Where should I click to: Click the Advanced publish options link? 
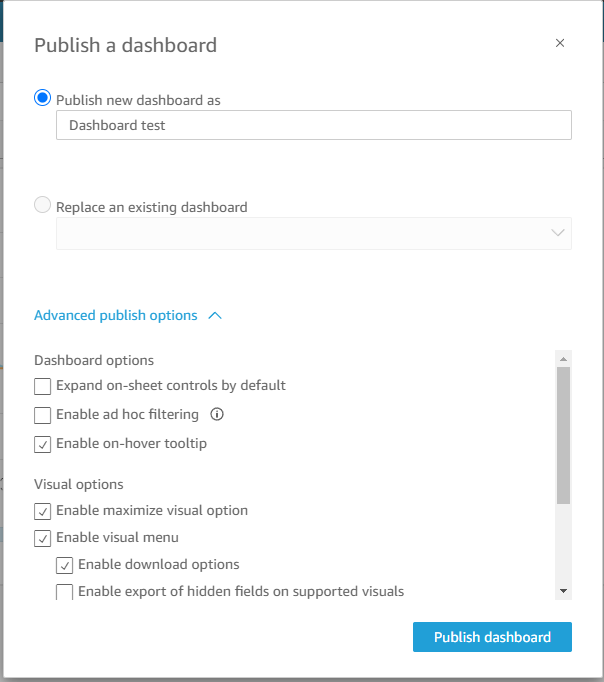point(116,316)
